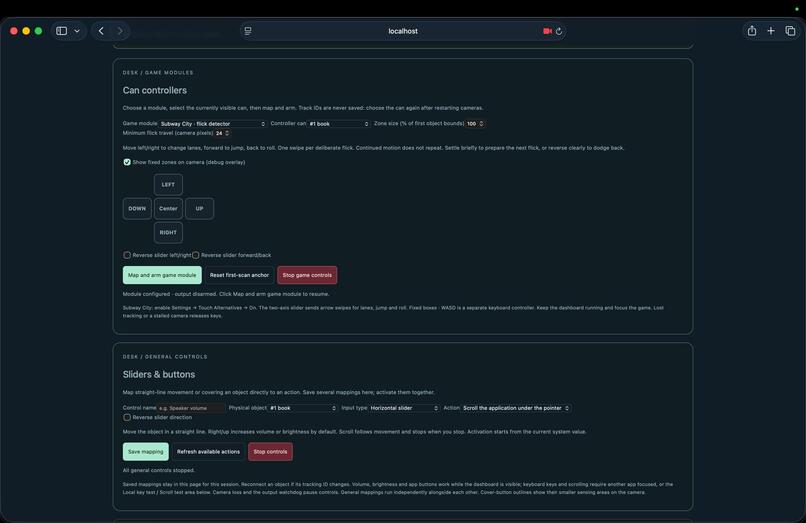Open the Input type dropdown
The image size is (806, 523).
404,408
